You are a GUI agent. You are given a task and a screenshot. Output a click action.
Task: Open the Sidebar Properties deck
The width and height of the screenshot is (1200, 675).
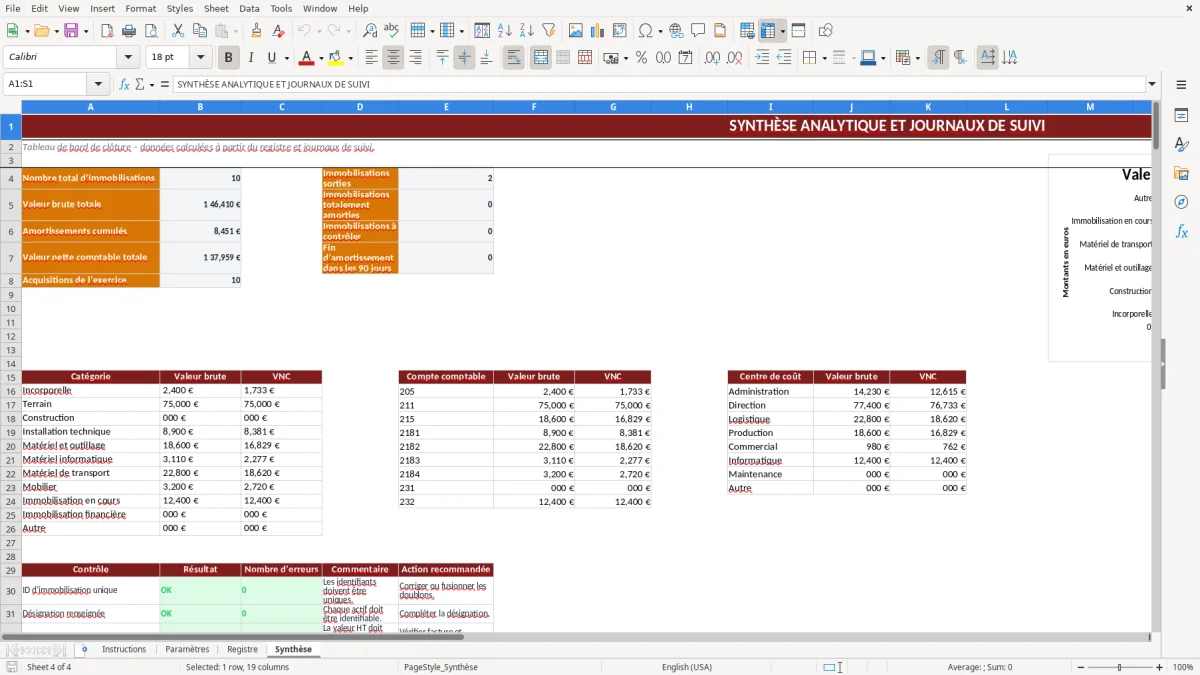(x=1181, y=116)
